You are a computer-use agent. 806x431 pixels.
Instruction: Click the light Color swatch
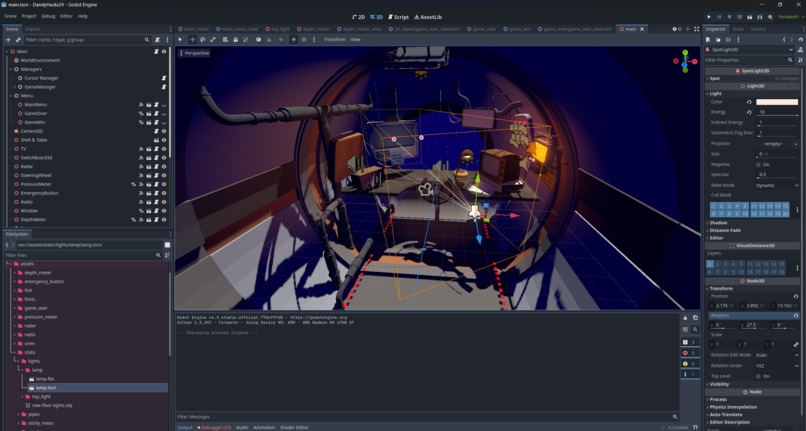pyautogui.click(x=777, y=102)
